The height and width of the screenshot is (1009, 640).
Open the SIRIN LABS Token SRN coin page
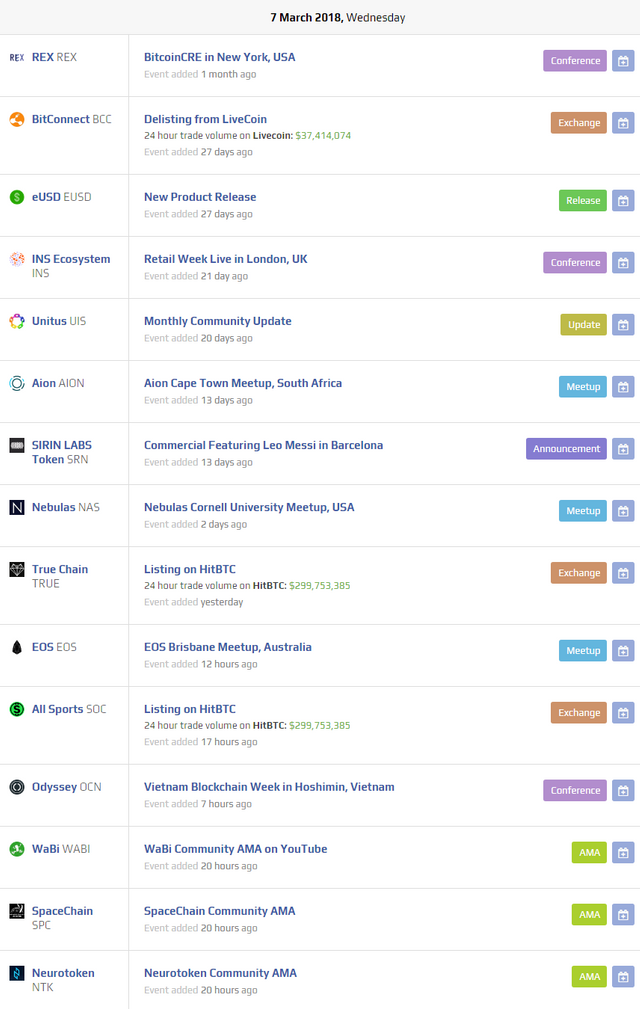(62, 452)
